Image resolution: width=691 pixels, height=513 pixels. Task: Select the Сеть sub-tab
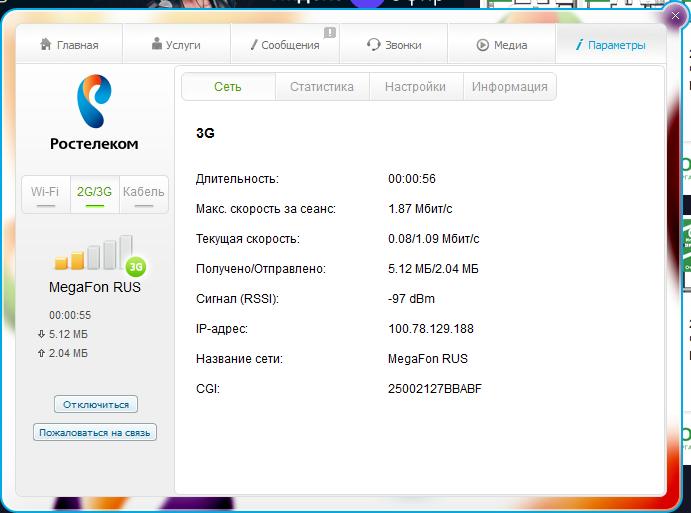[x=228, y=87]
